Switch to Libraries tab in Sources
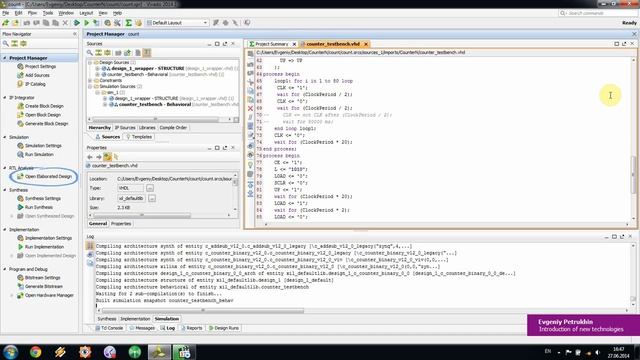This screenshot has height=360, width=640. click(x=147, y=128)
